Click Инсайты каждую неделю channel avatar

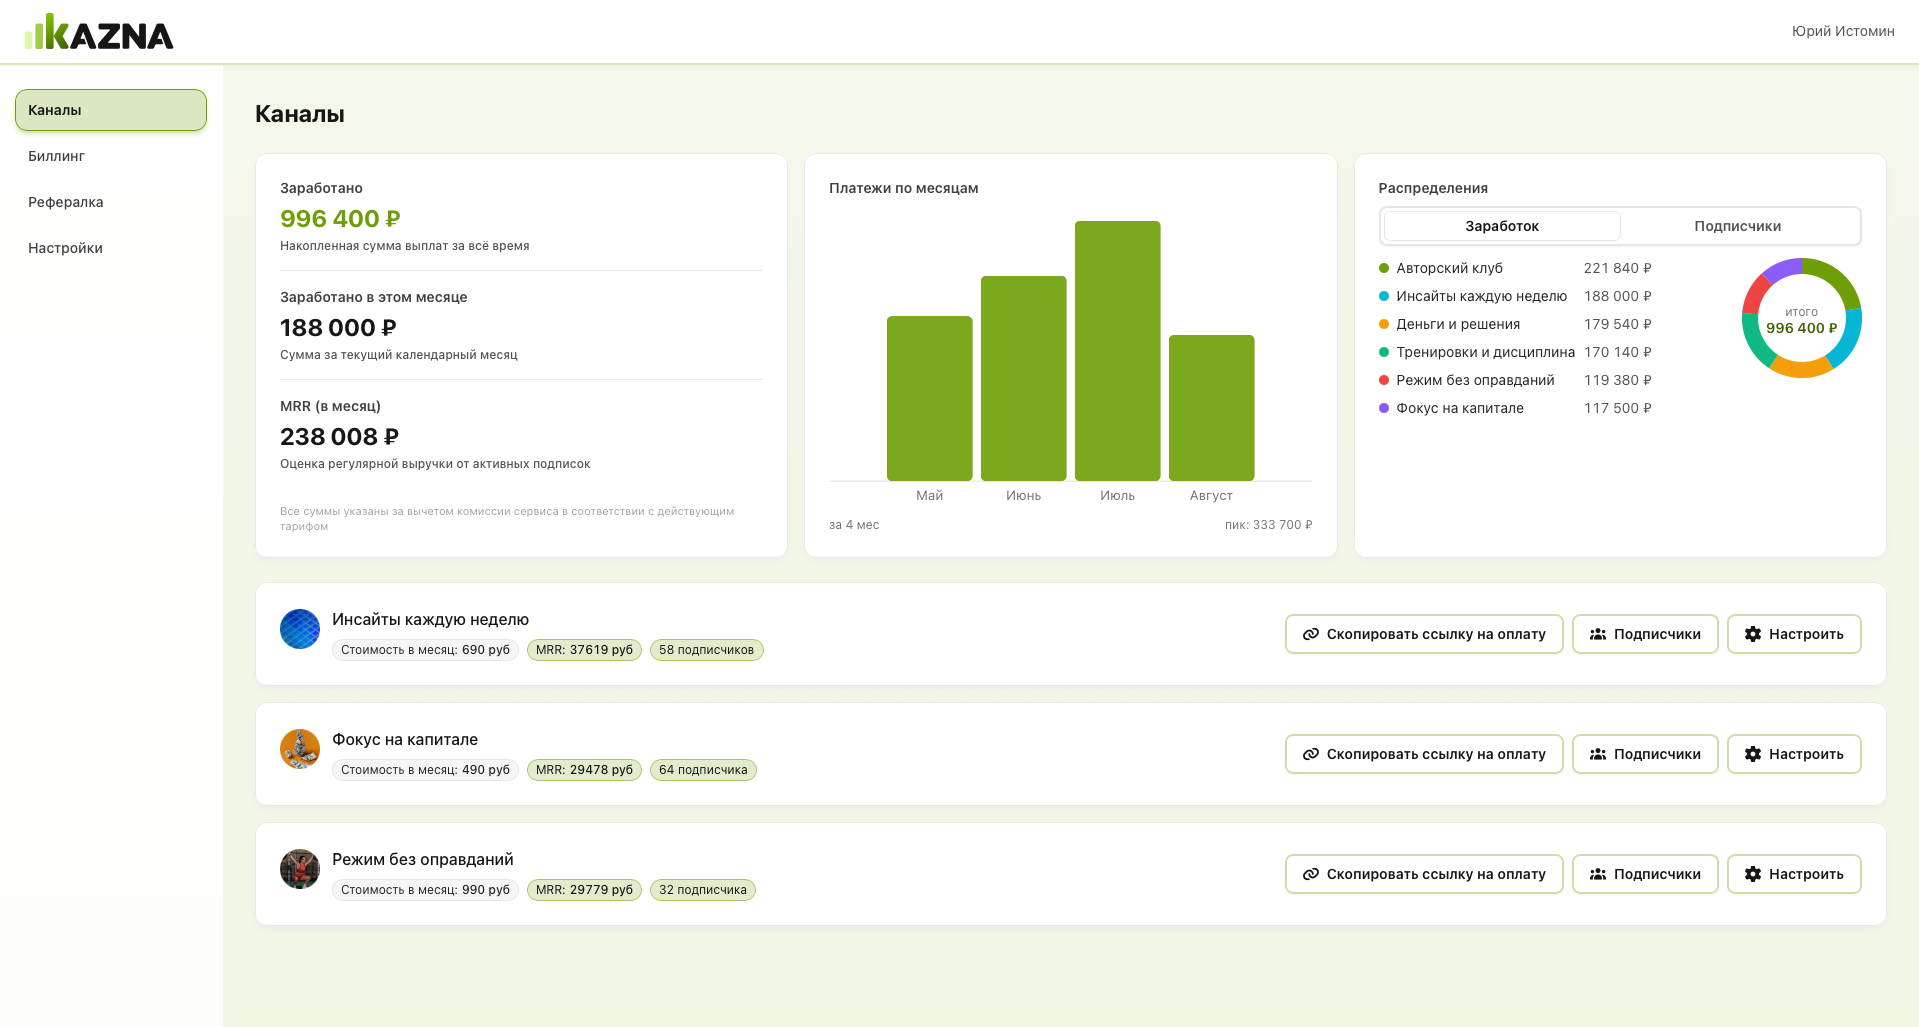click(300, 629)
